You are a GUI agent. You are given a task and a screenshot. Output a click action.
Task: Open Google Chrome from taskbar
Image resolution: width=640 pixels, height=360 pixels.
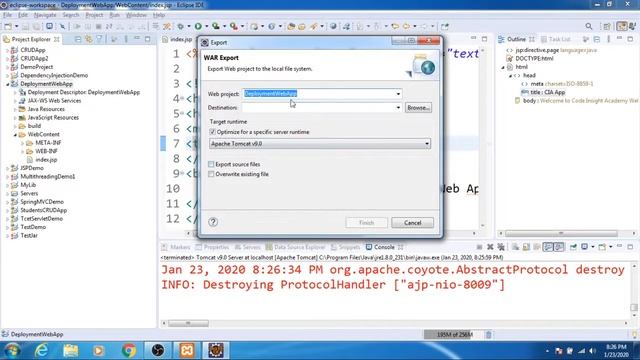[129, 350]
